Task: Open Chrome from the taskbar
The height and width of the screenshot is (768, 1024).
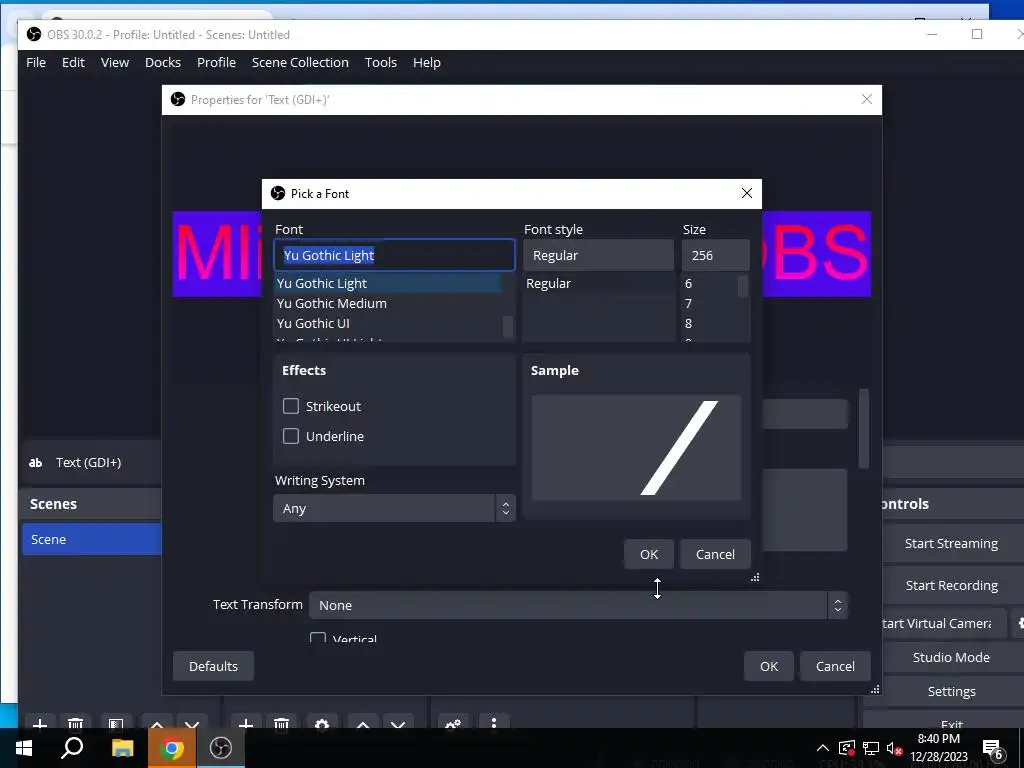Action: [171, 748]
